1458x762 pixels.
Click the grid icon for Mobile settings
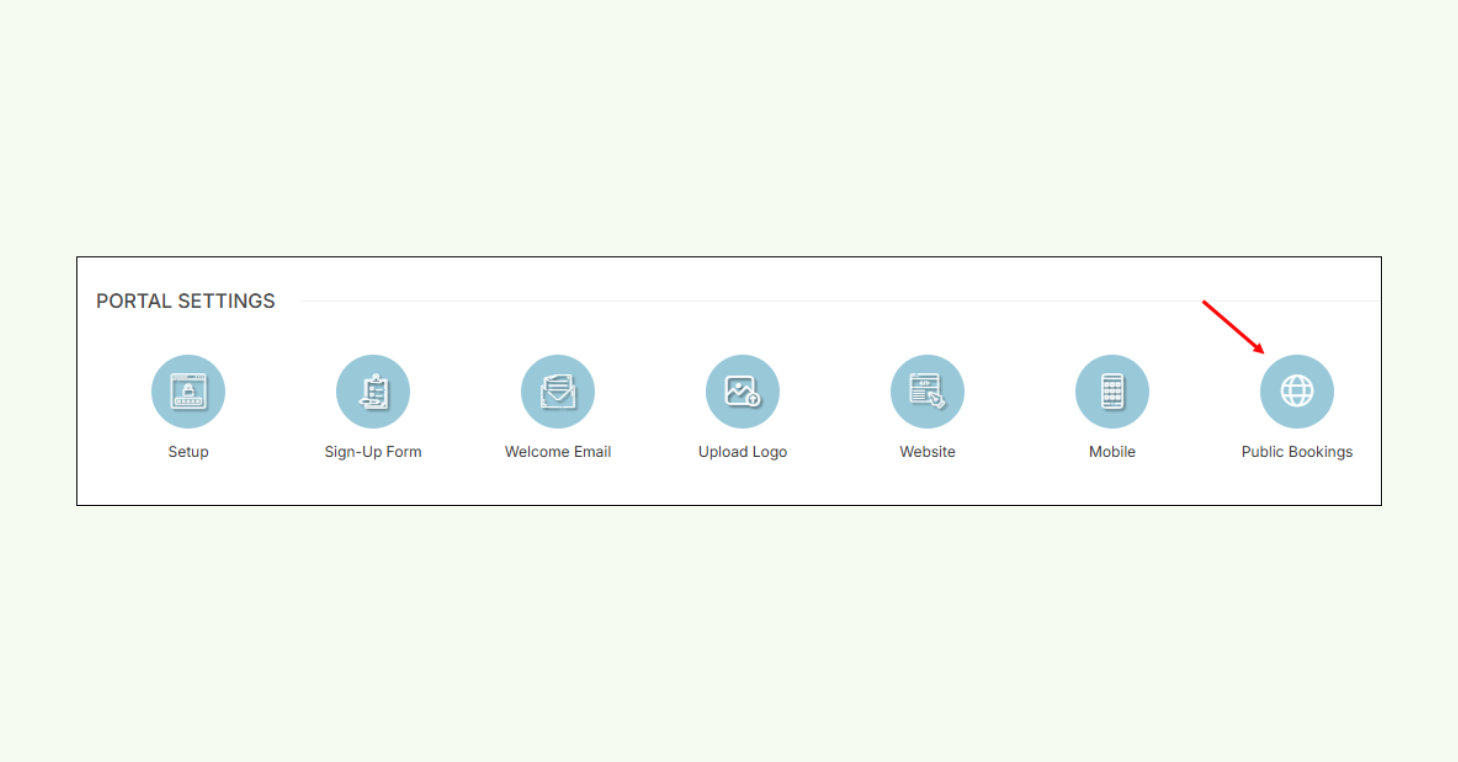pyautogui.click(x=1112, y=391)
